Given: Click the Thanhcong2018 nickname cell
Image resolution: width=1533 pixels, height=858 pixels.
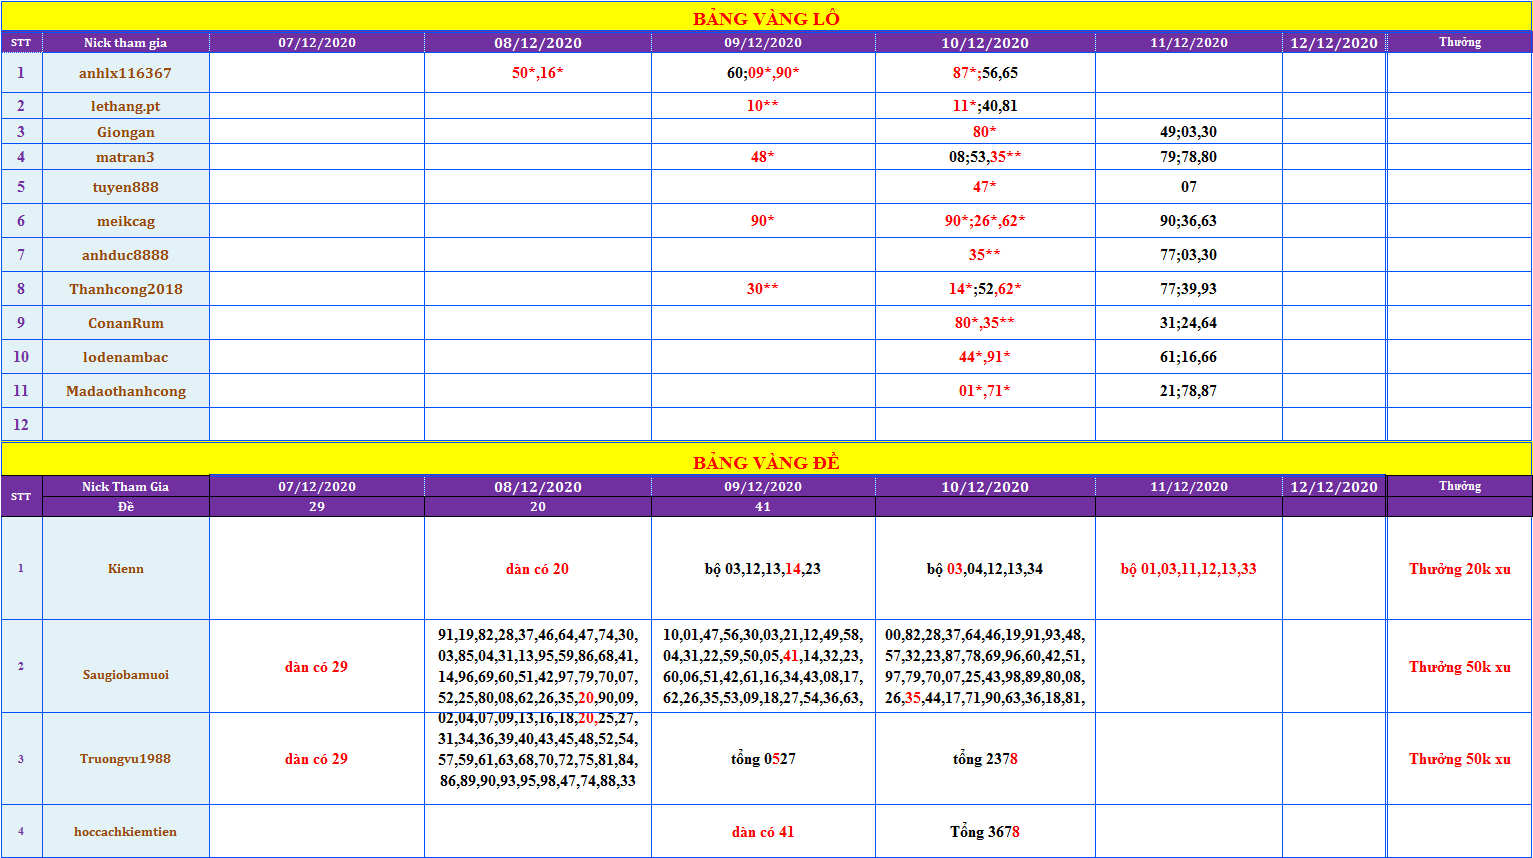Looking at the screenshot, I should tap(126, 288).
